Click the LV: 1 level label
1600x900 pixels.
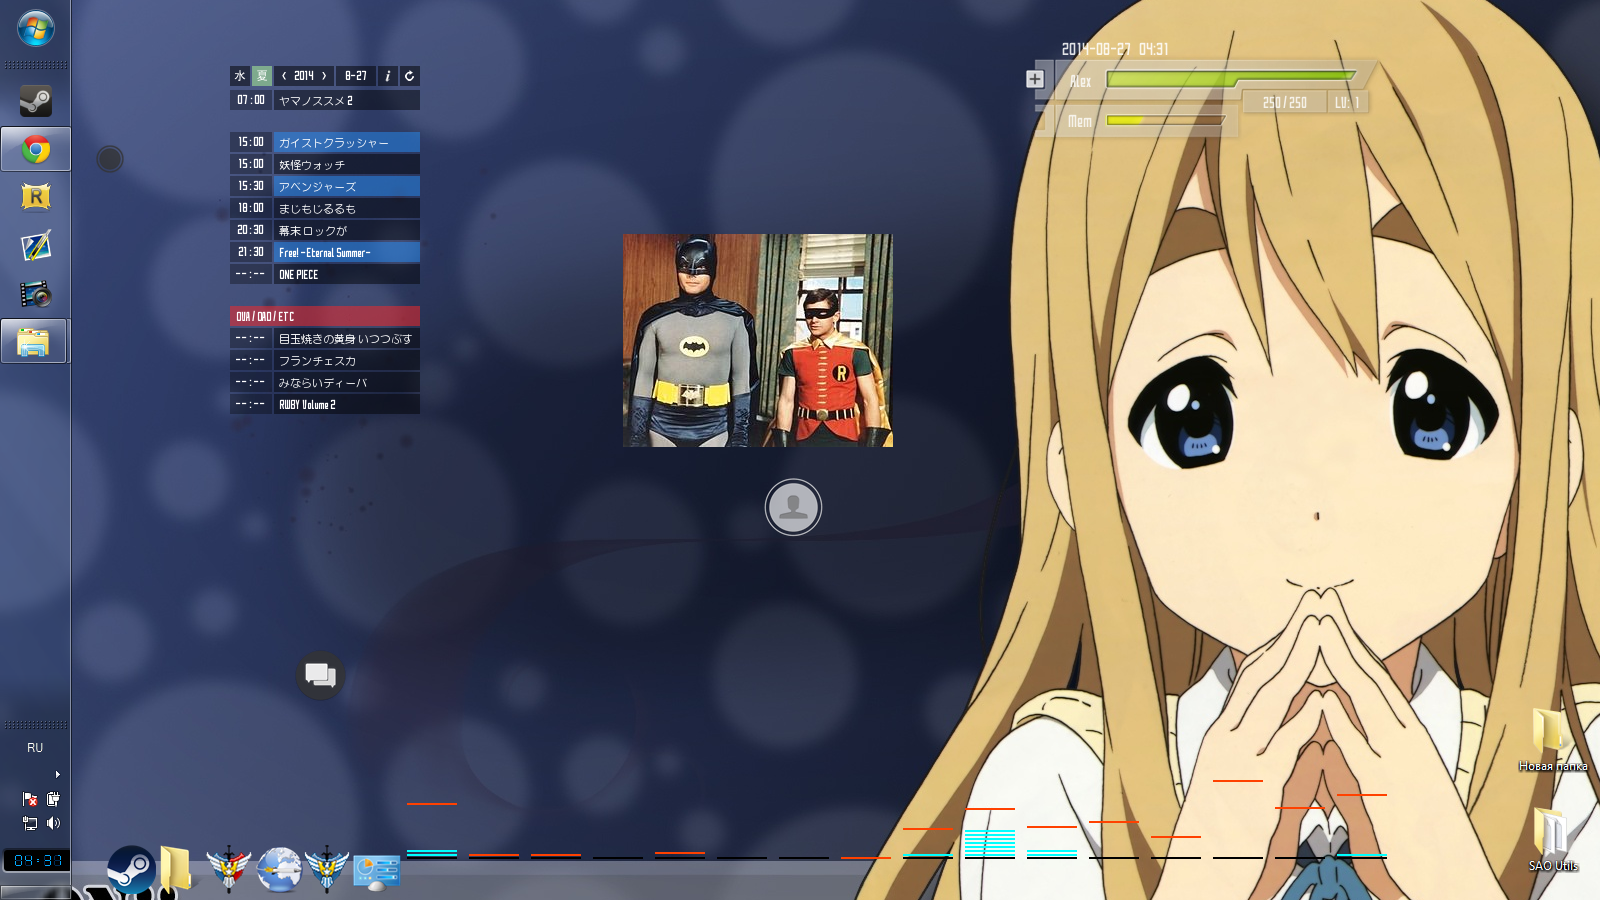tap(1347, 103)
